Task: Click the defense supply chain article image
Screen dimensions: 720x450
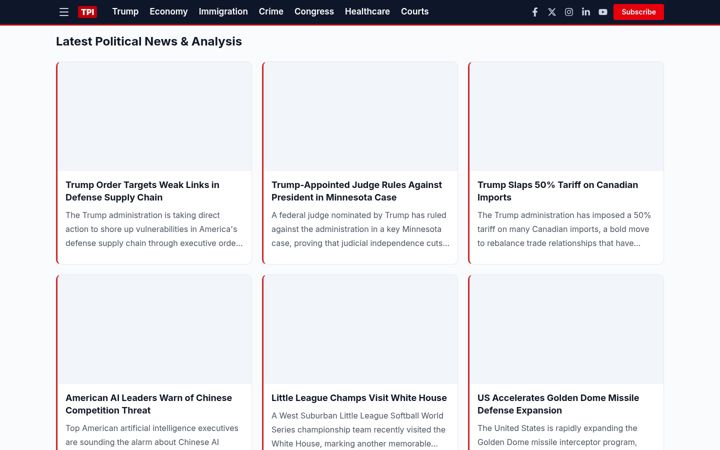Action: tap(155, 117)
